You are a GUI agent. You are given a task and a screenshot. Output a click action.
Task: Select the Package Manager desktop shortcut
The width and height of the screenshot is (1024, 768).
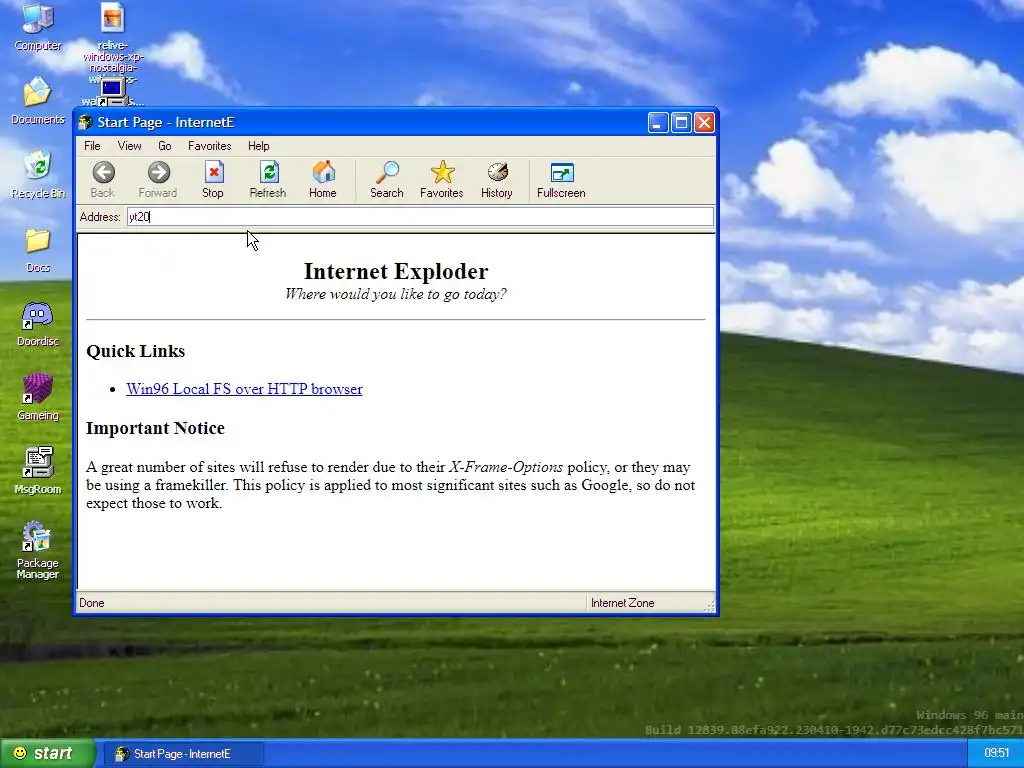click(x=38, y=550)
